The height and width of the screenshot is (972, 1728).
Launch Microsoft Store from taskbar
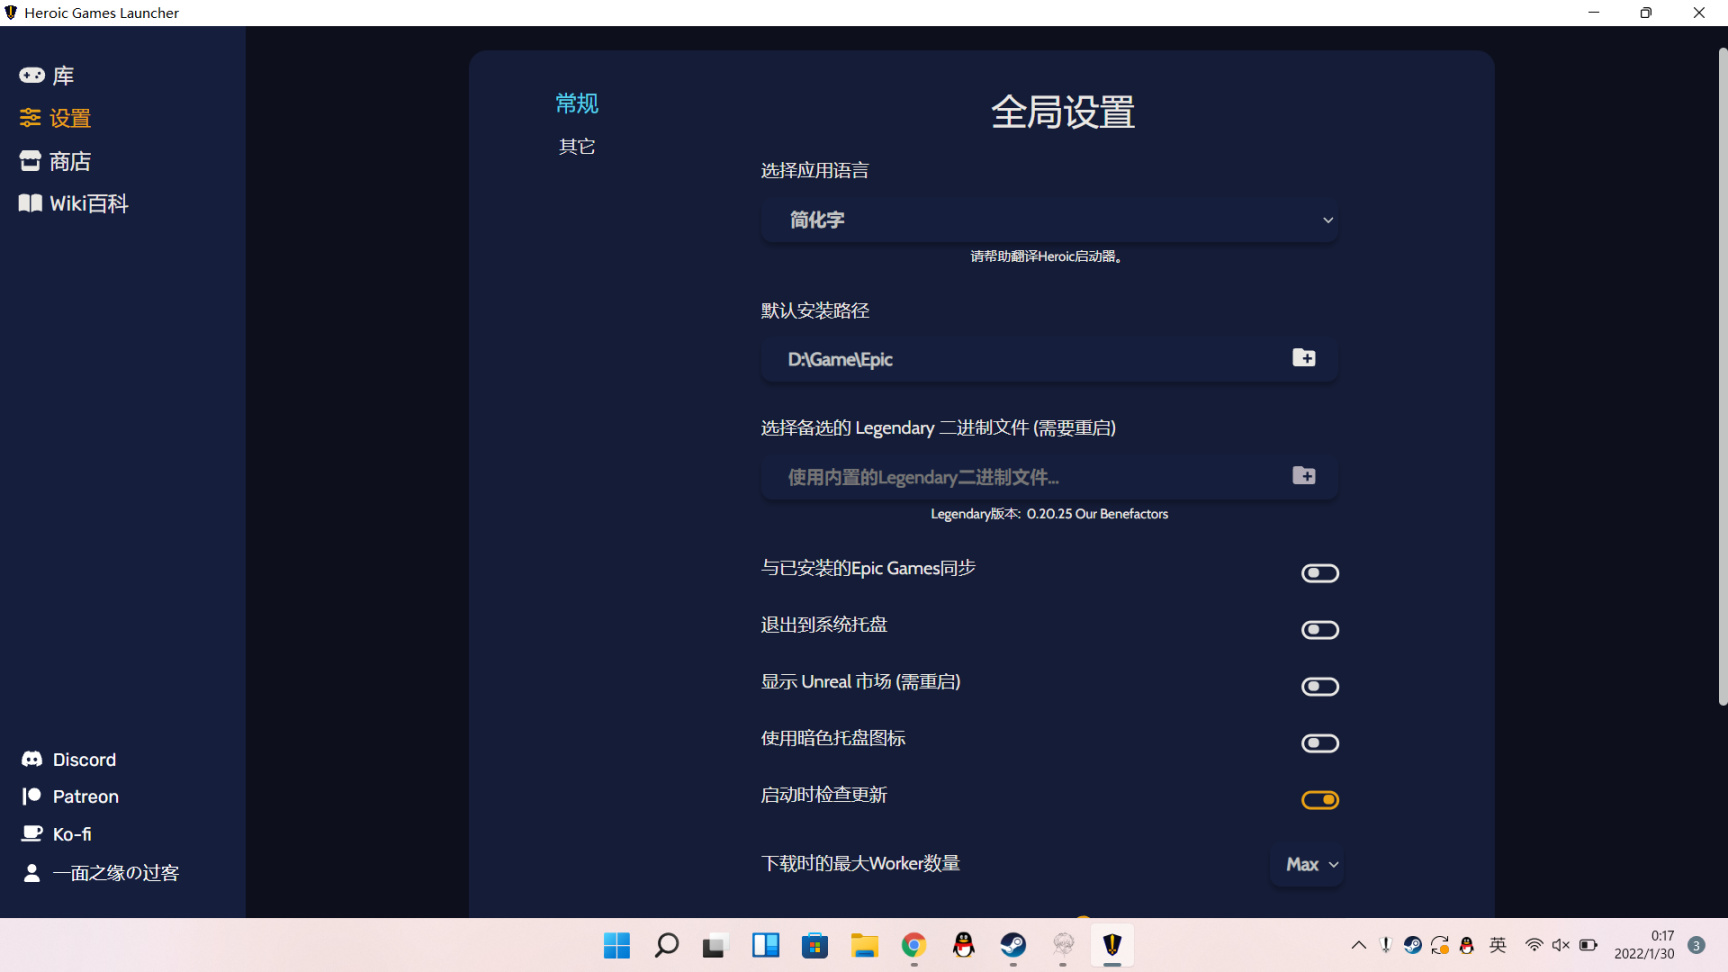pyautogui.click(x=815, y=945)
